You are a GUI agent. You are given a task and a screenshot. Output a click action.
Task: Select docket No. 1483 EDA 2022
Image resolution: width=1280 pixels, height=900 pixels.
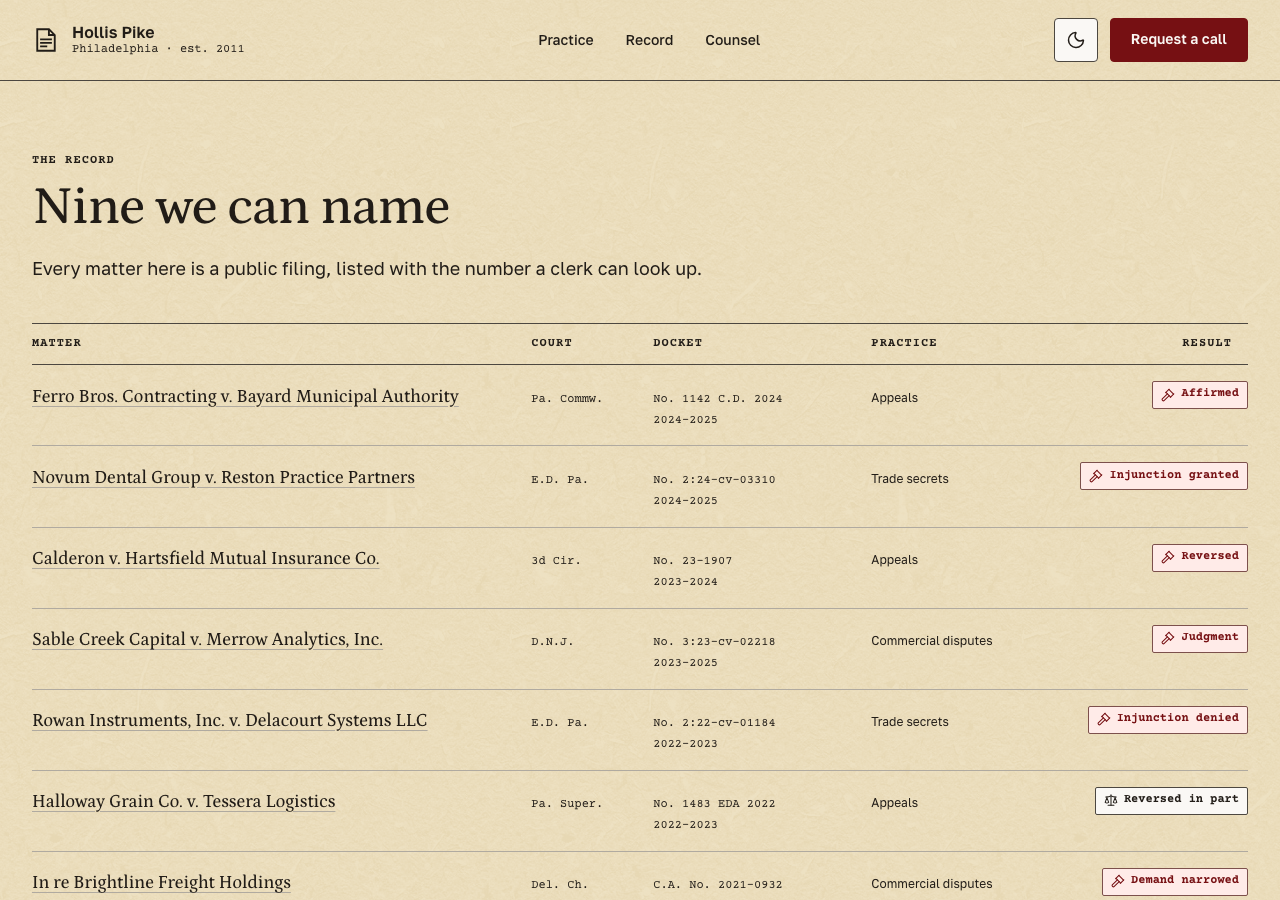(714, 803)
